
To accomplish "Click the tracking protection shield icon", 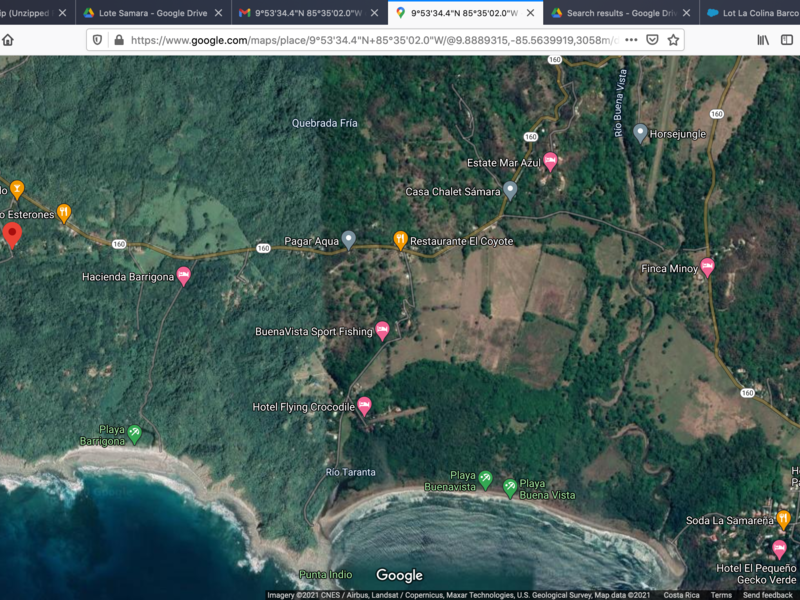I will coord(97,40).
